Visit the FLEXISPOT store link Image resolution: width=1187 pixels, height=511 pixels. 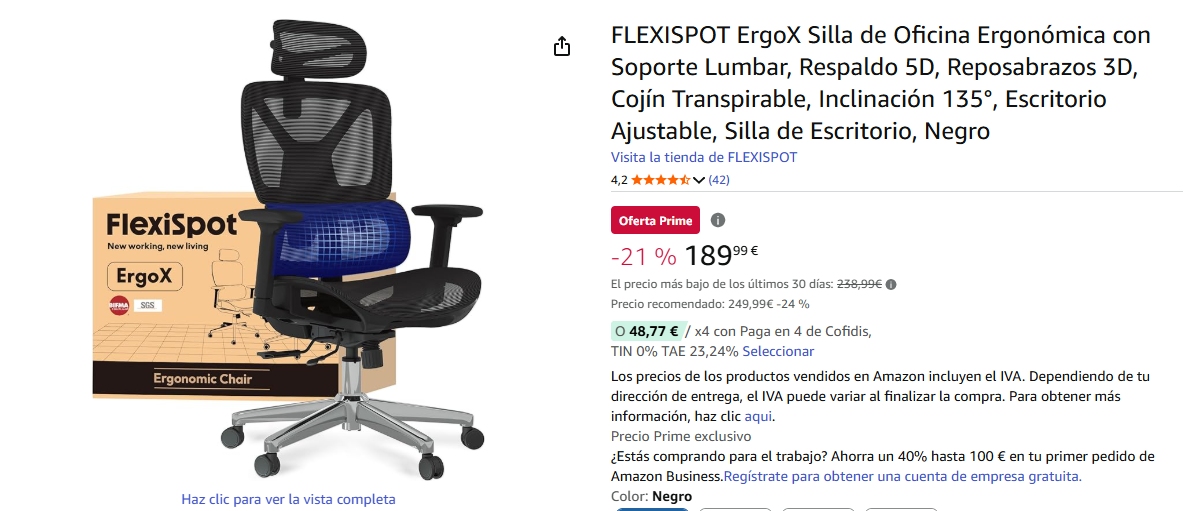(x=704, y=157)
